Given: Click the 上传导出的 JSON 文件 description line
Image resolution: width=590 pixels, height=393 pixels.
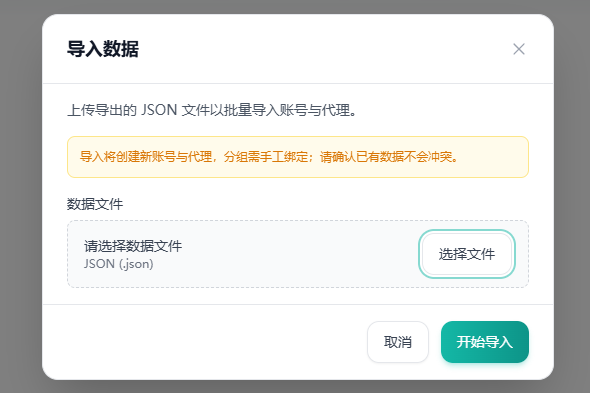Looking at the screenshot, I should coord(212,110).
